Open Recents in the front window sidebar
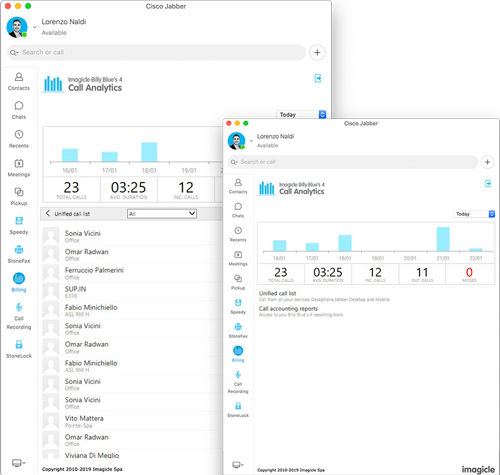 238,234
